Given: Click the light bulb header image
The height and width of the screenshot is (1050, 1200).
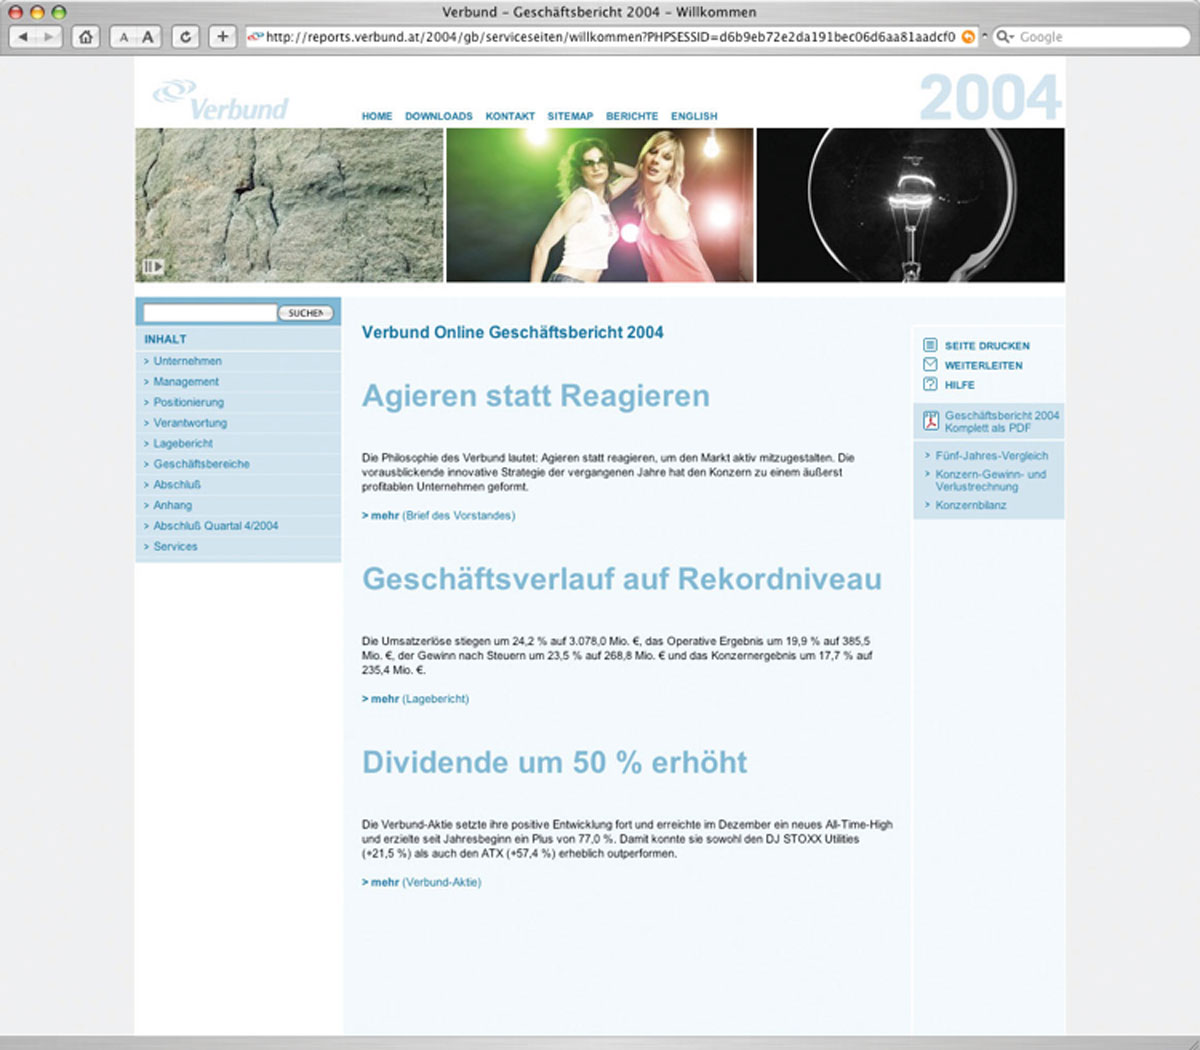Looking at the screenshot, I should (910, 205).
